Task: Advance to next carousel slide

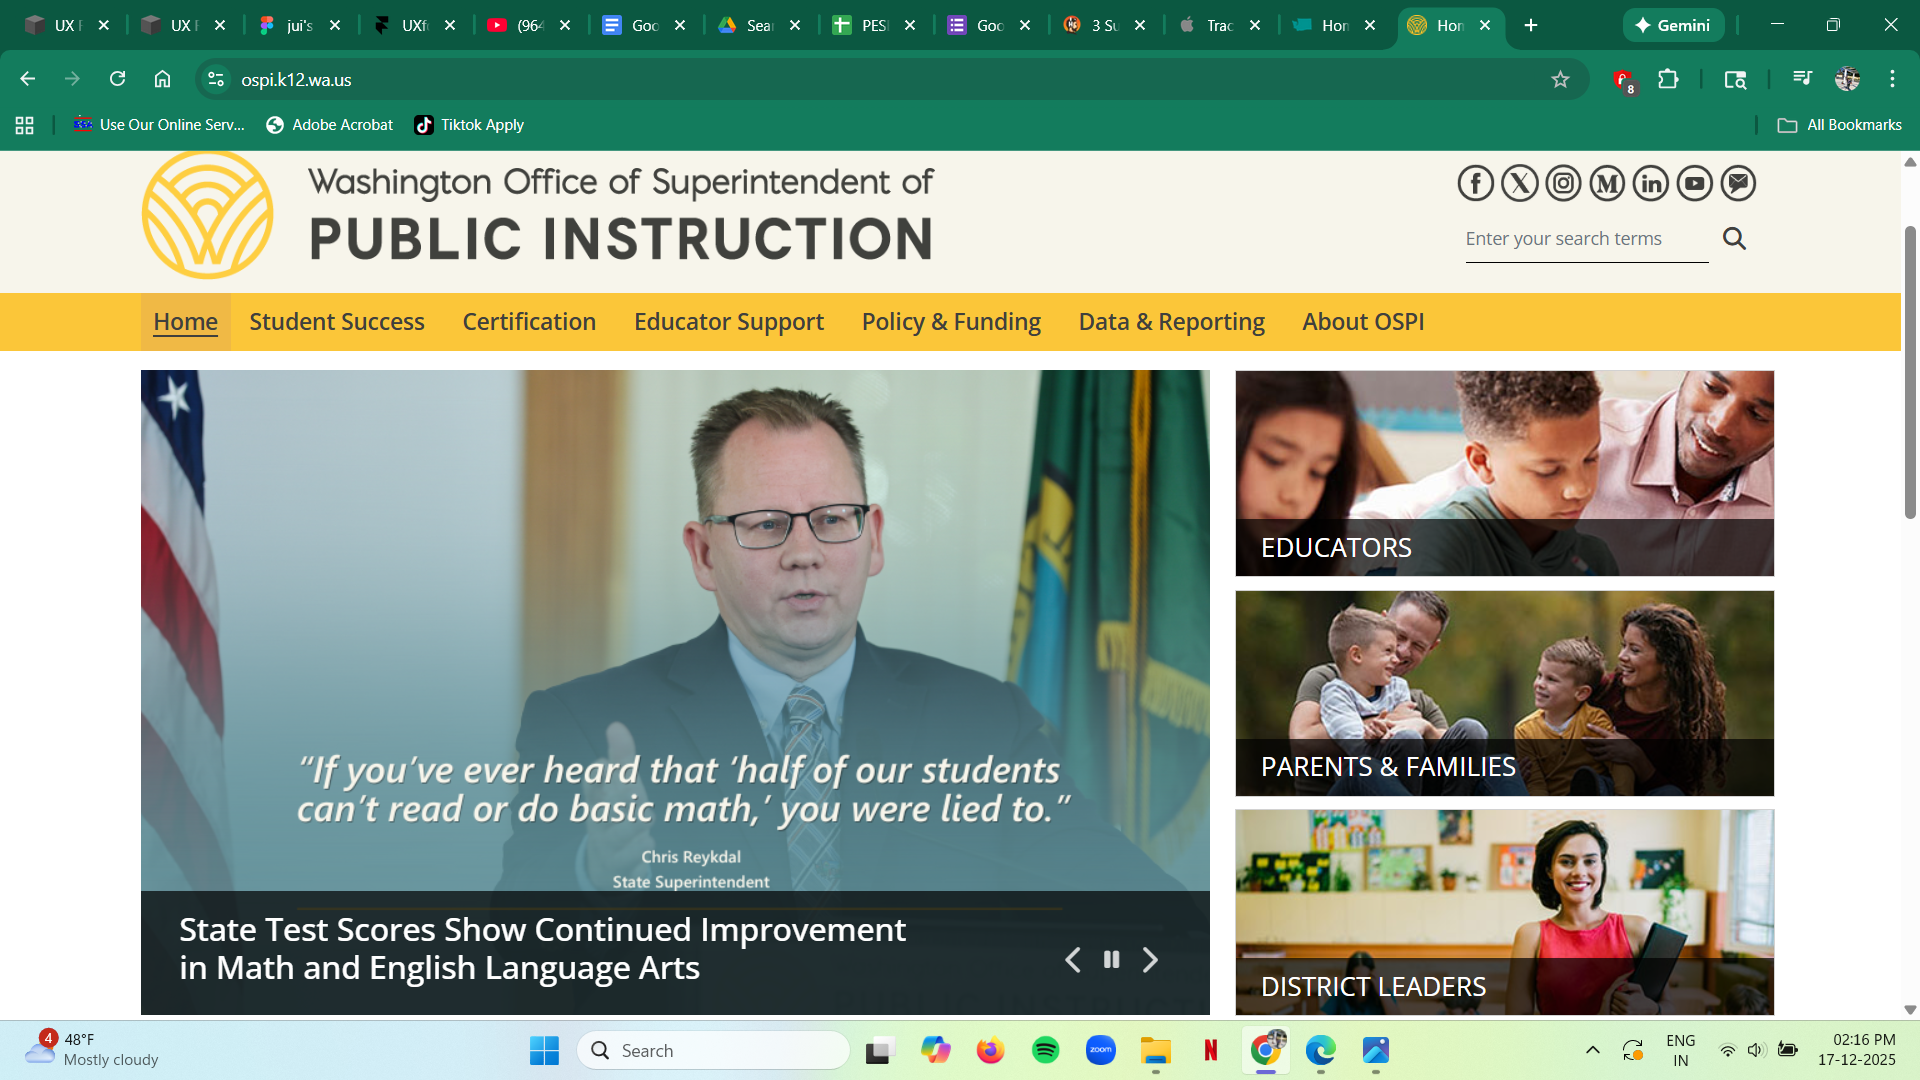Action: [1150, 960]
